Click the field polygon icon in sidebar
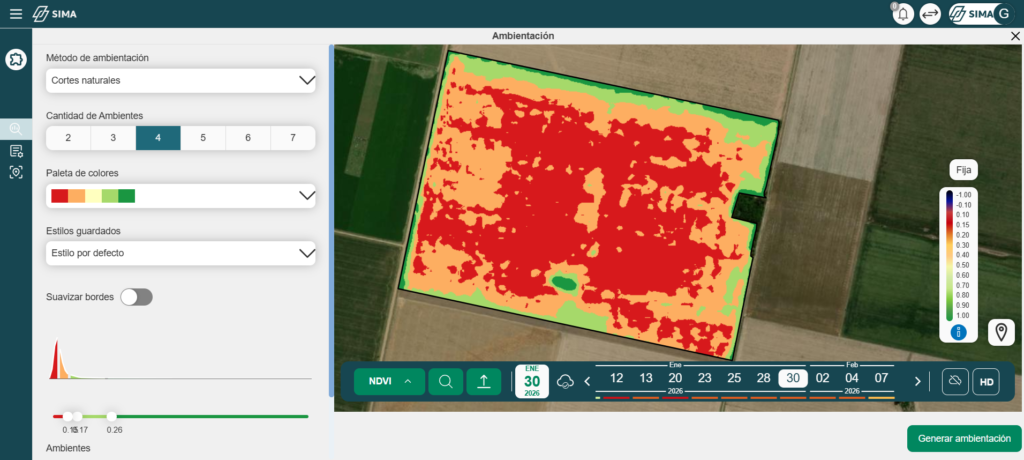1024x460 pixels. pyautogui.click(x=16, y=60)
